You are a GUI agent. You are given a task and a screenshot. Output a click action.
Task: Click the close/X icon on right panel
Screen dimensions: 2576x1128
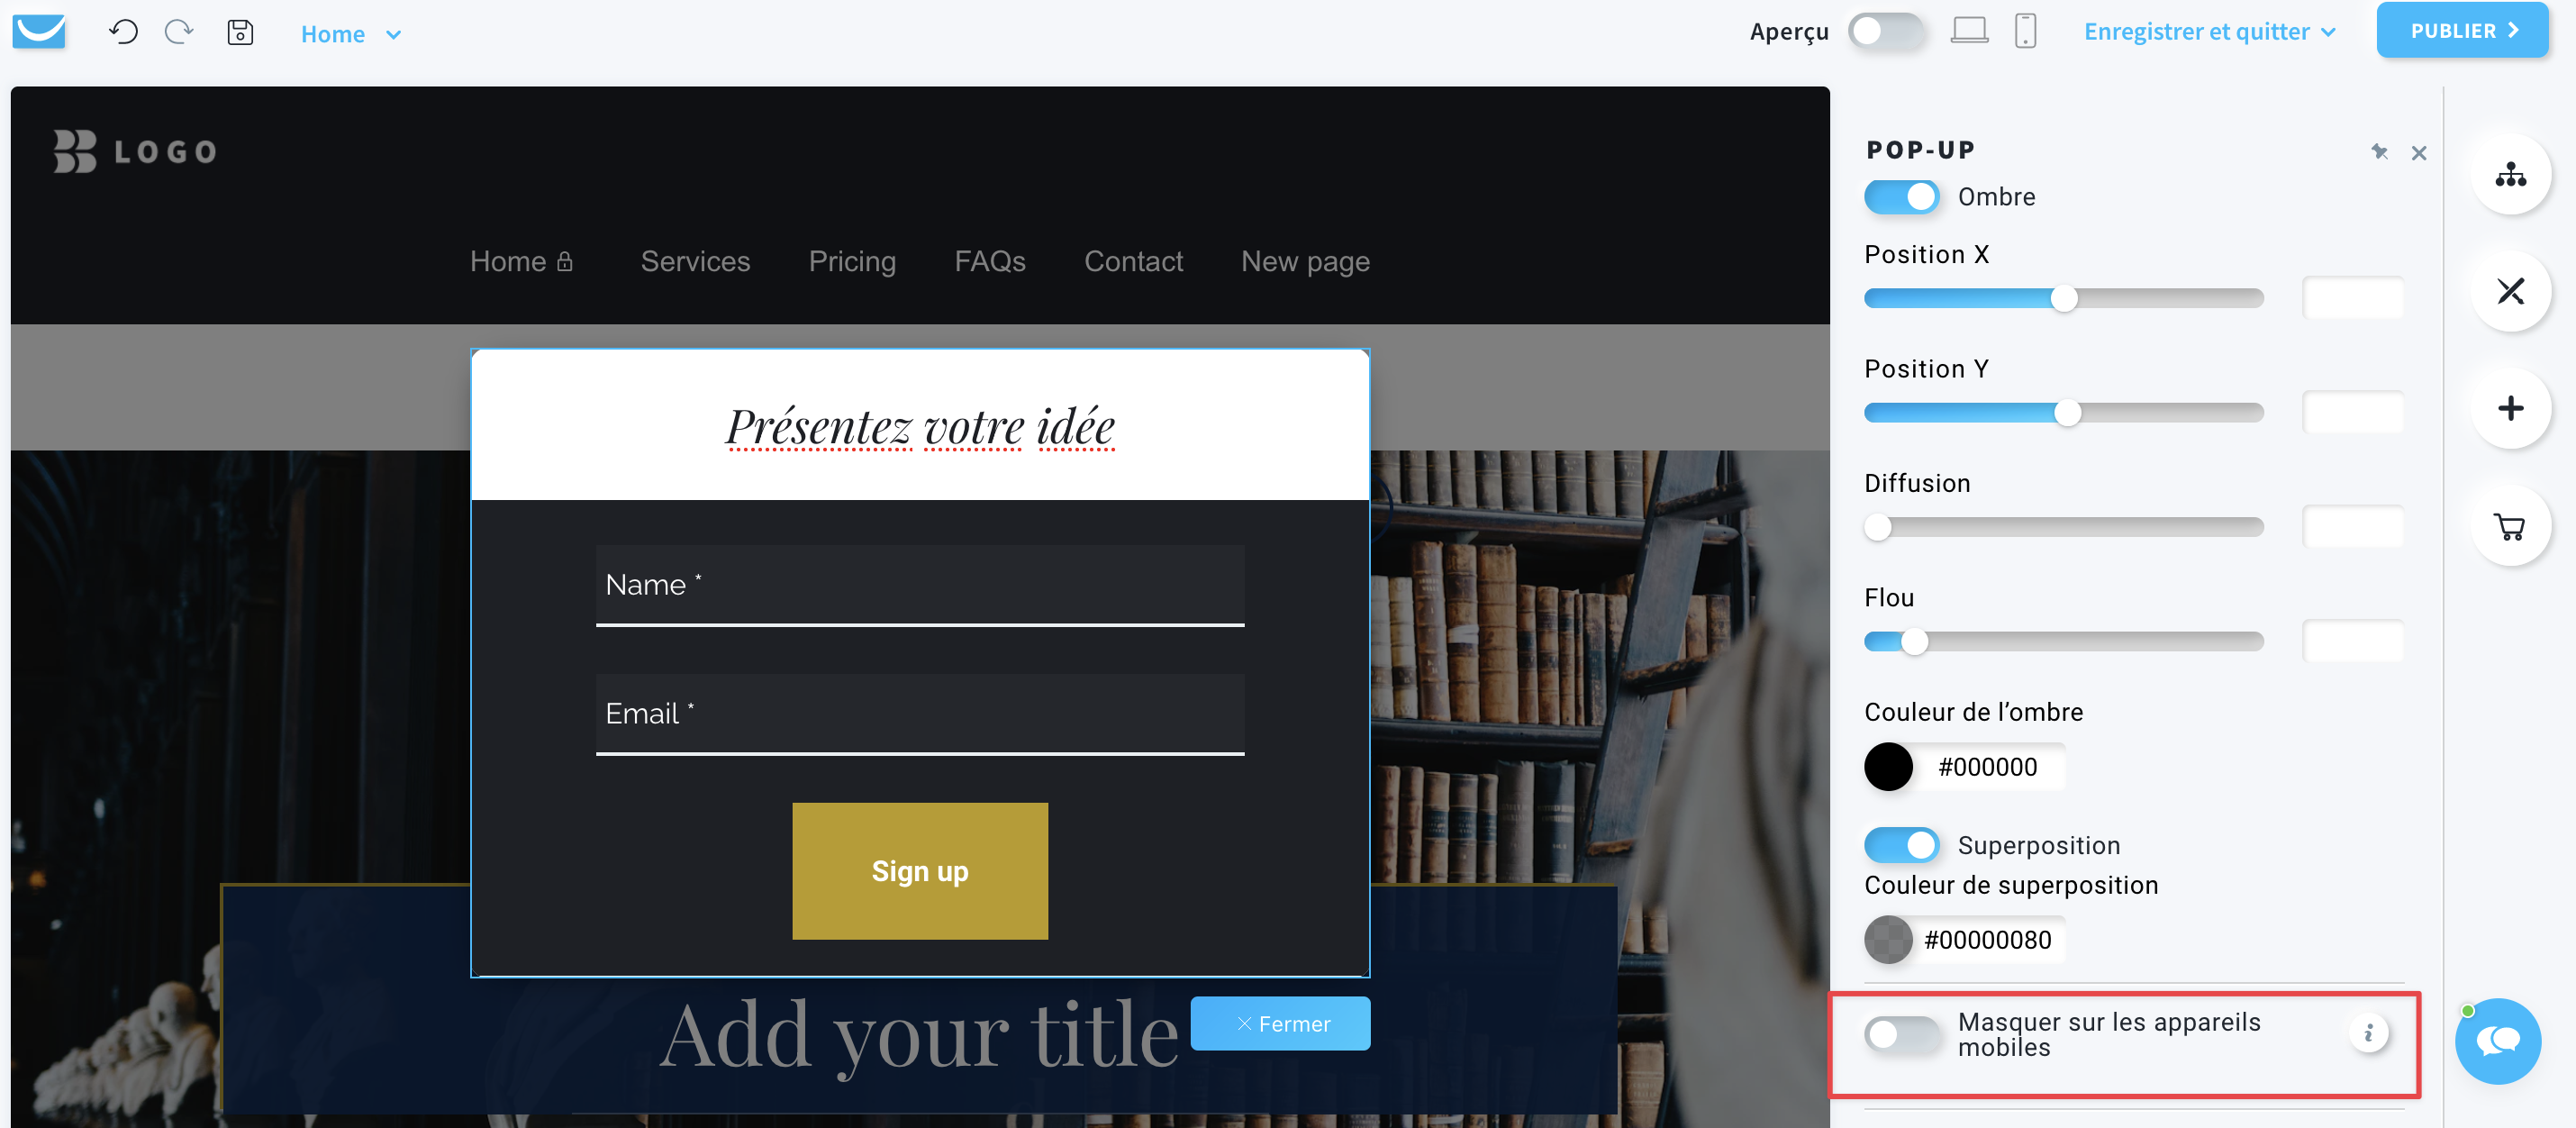[2418, 153]
